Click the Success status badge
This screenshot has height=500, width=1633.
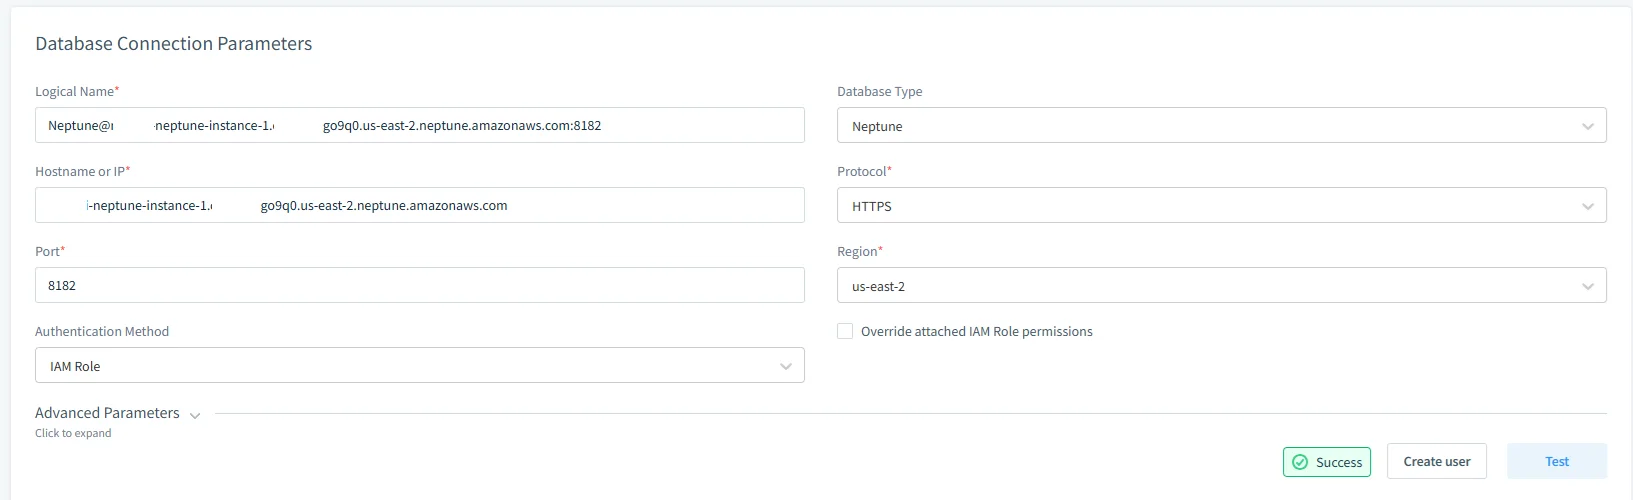click(x=1327, y=462)
